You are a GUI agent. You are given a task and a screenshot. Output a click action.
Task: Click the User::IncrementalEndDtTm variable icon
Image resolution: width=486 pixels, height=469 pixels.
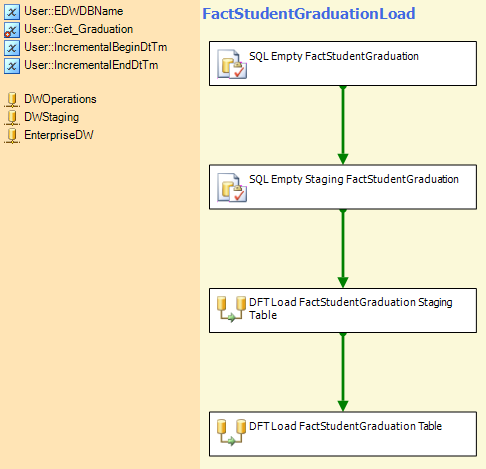tap(12, 66)
